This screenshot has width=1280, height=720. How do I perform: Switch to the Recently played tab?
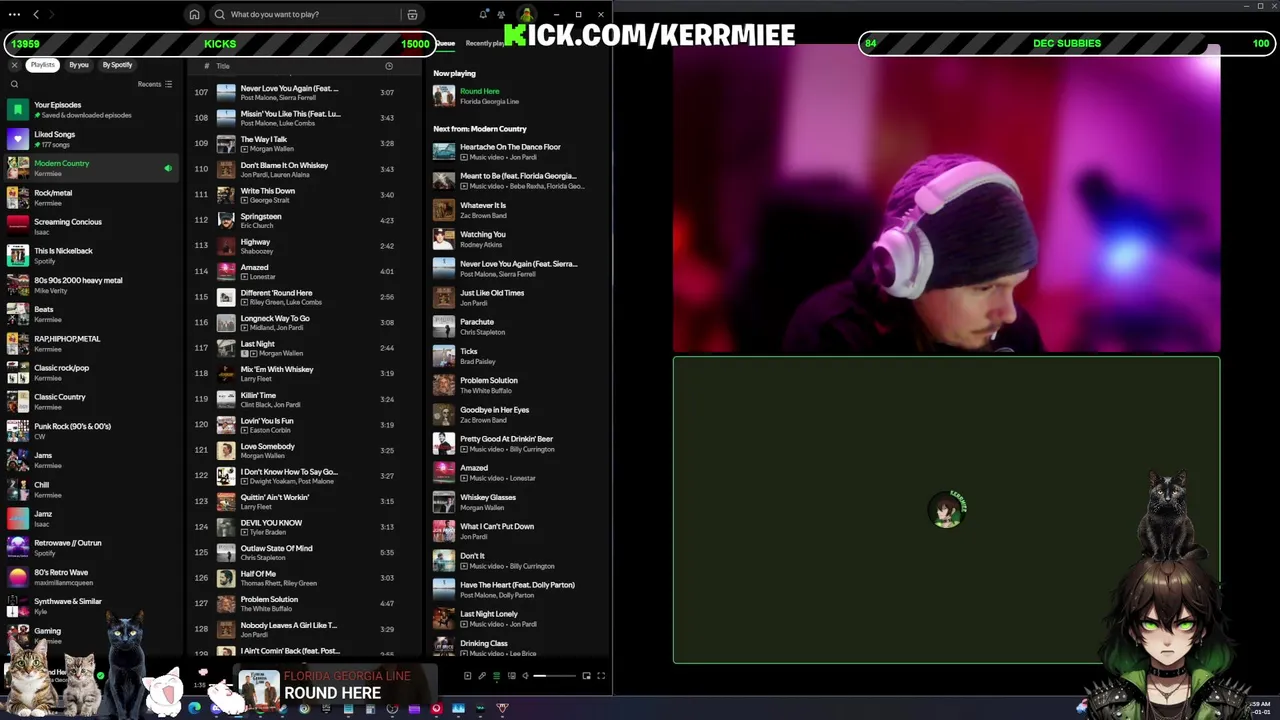point(487,43)
